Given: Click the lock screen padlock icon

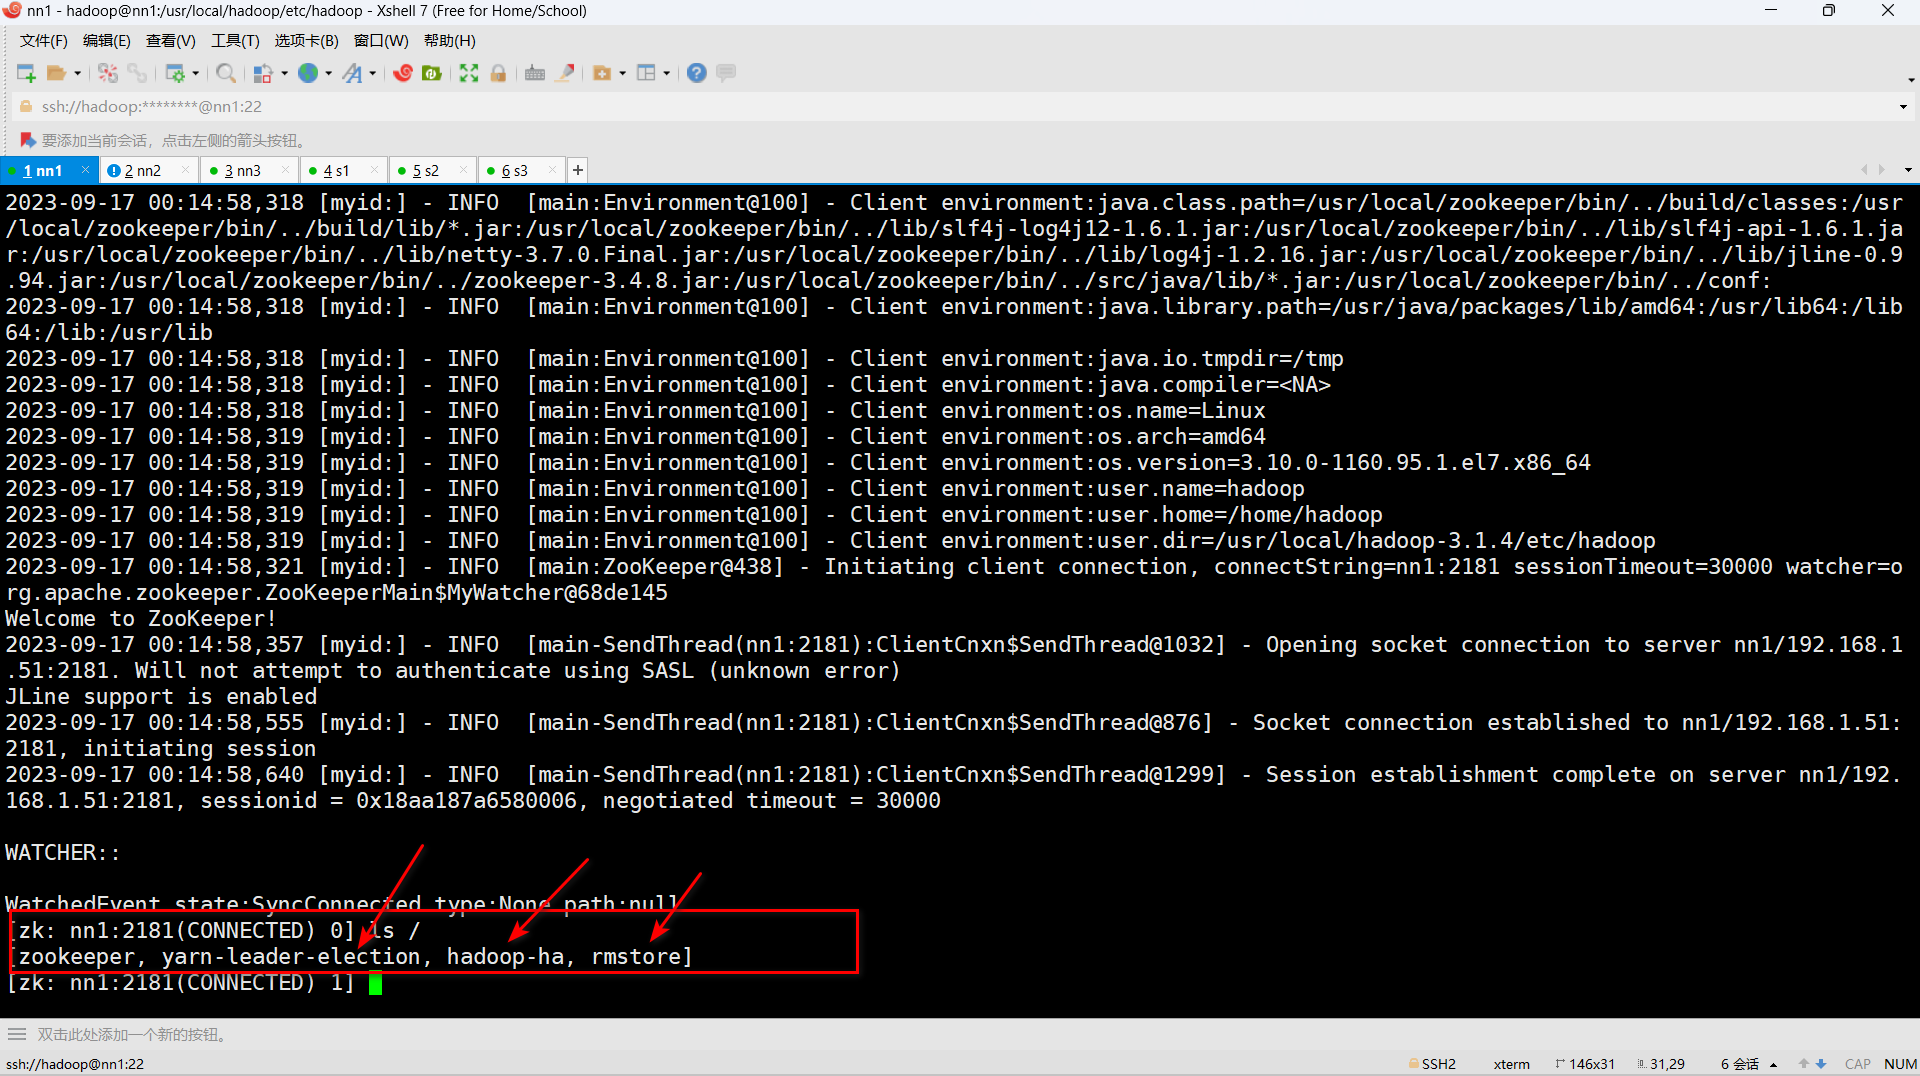Looking at the screenshot, I should (x=498, y=73).
